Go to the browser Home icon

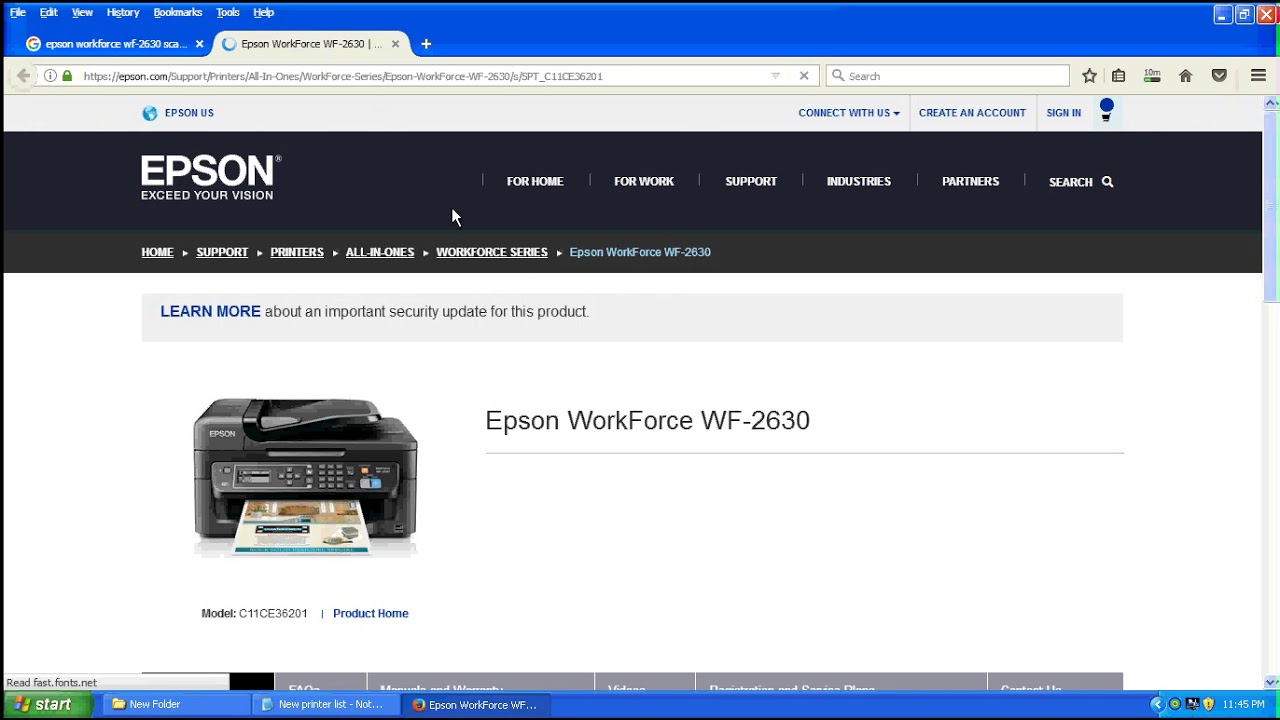point(1186,76)
